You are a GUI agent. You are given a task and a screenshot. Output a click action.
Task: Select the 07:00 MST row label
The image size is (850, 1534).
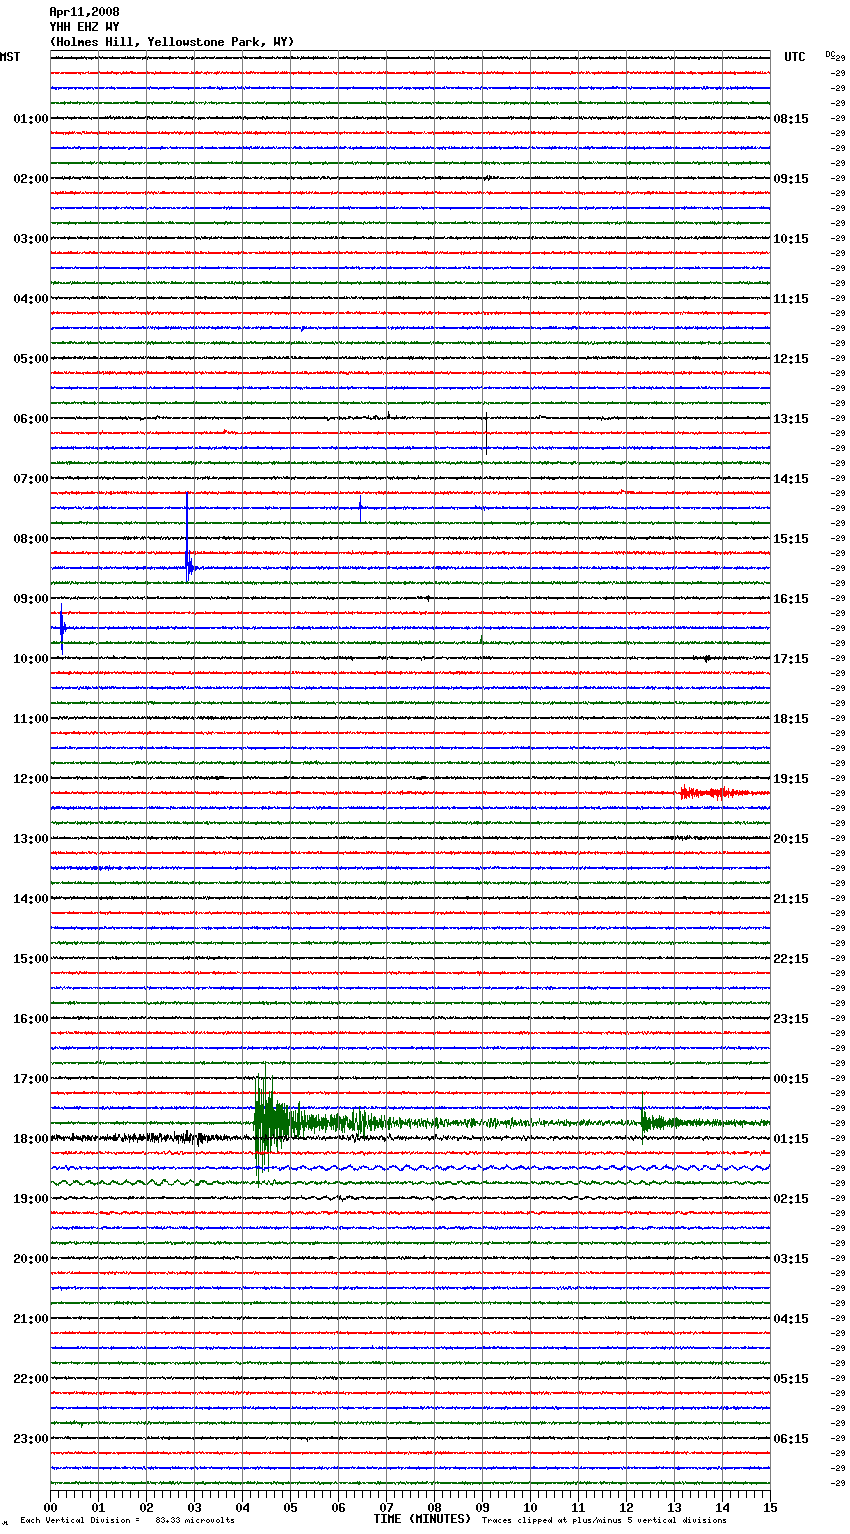pyautogui.click(x=31, y=479)
